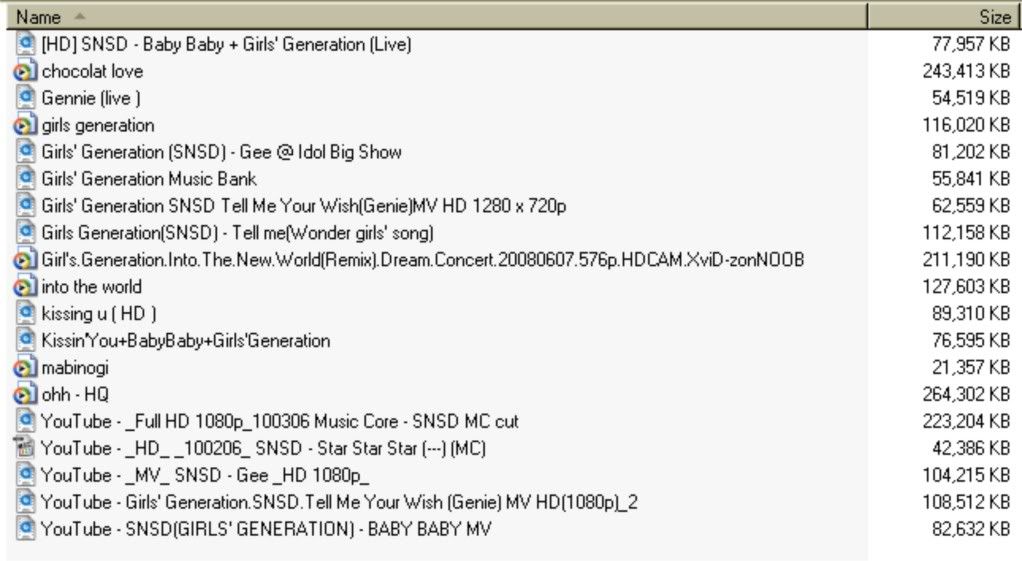Viewport: 1022px width, 561px height.
Task: Click the size value '104,215 KB'
Action: click(966, 475)
